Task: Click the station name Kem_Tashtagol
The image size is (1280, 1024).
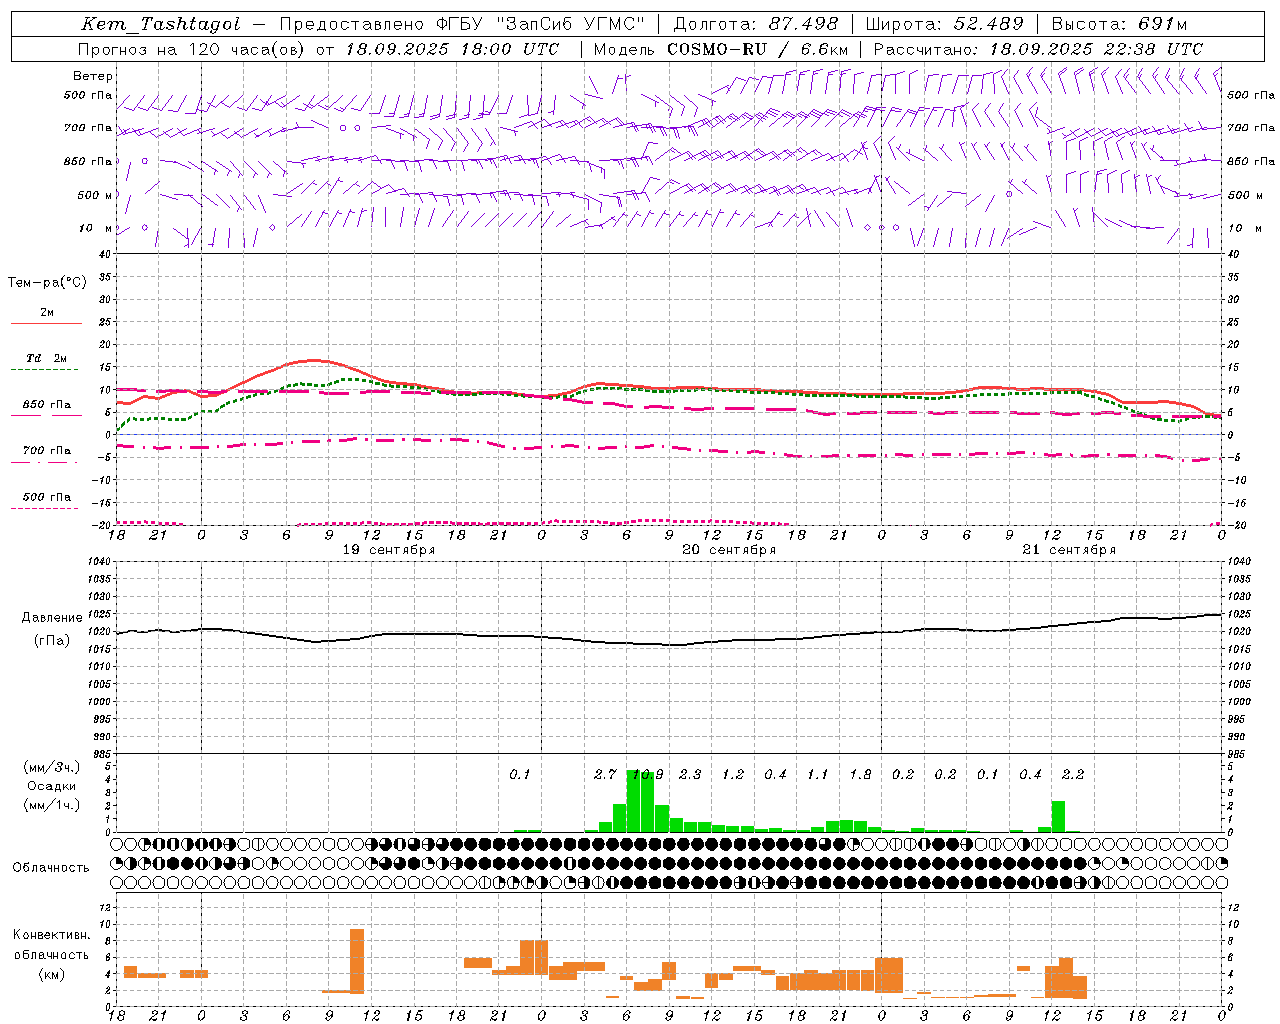Action: click(161, 24)
